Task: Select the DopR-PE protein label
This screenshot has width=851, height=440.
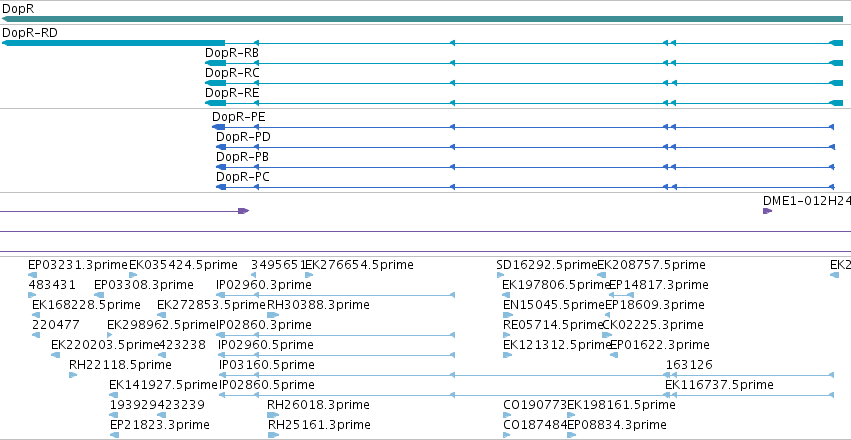Action: [239, 117]
